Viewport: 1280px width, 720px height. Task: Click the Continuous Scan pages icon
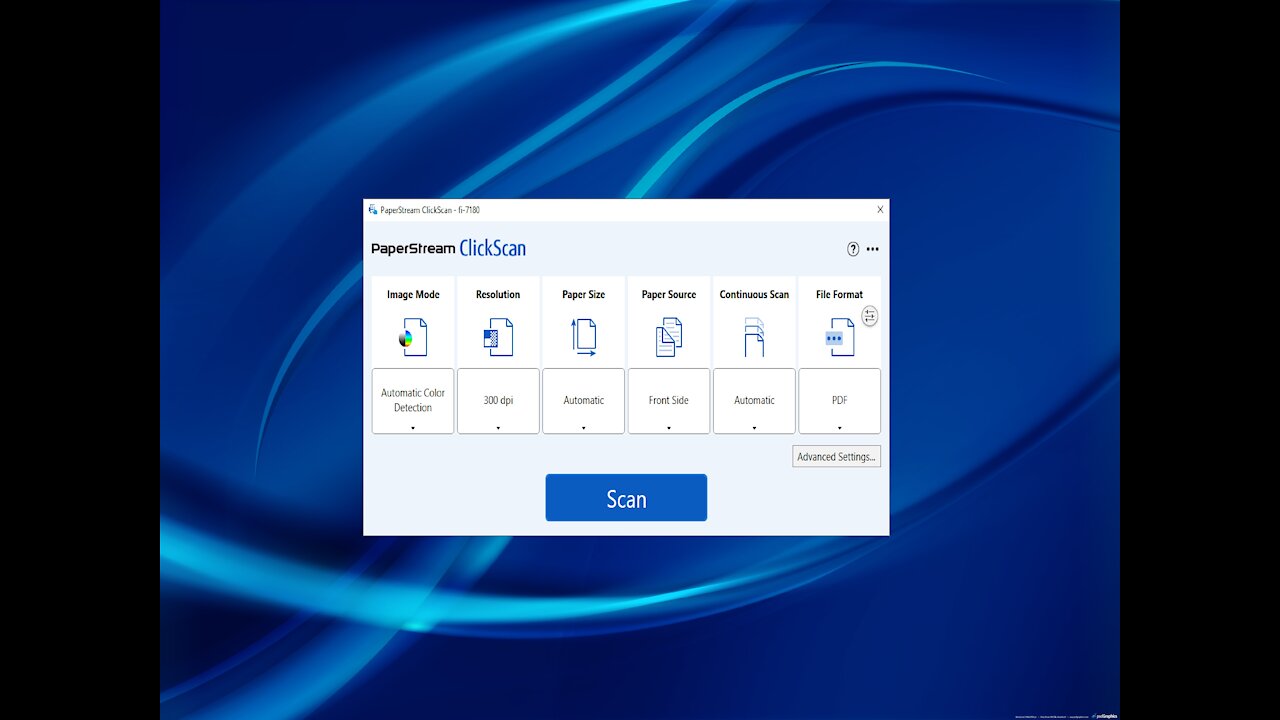click(x=754, y=338)
